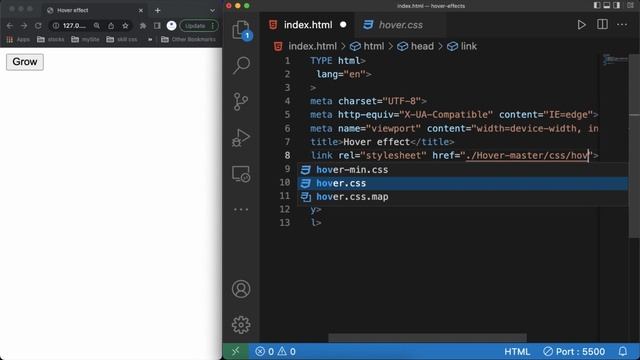Go forward in the browser
640x360 pixels.
24,26
